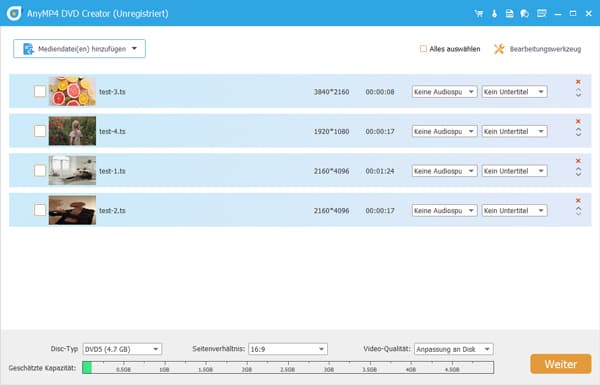Click the register key icon in title bar

pos(494,13)
